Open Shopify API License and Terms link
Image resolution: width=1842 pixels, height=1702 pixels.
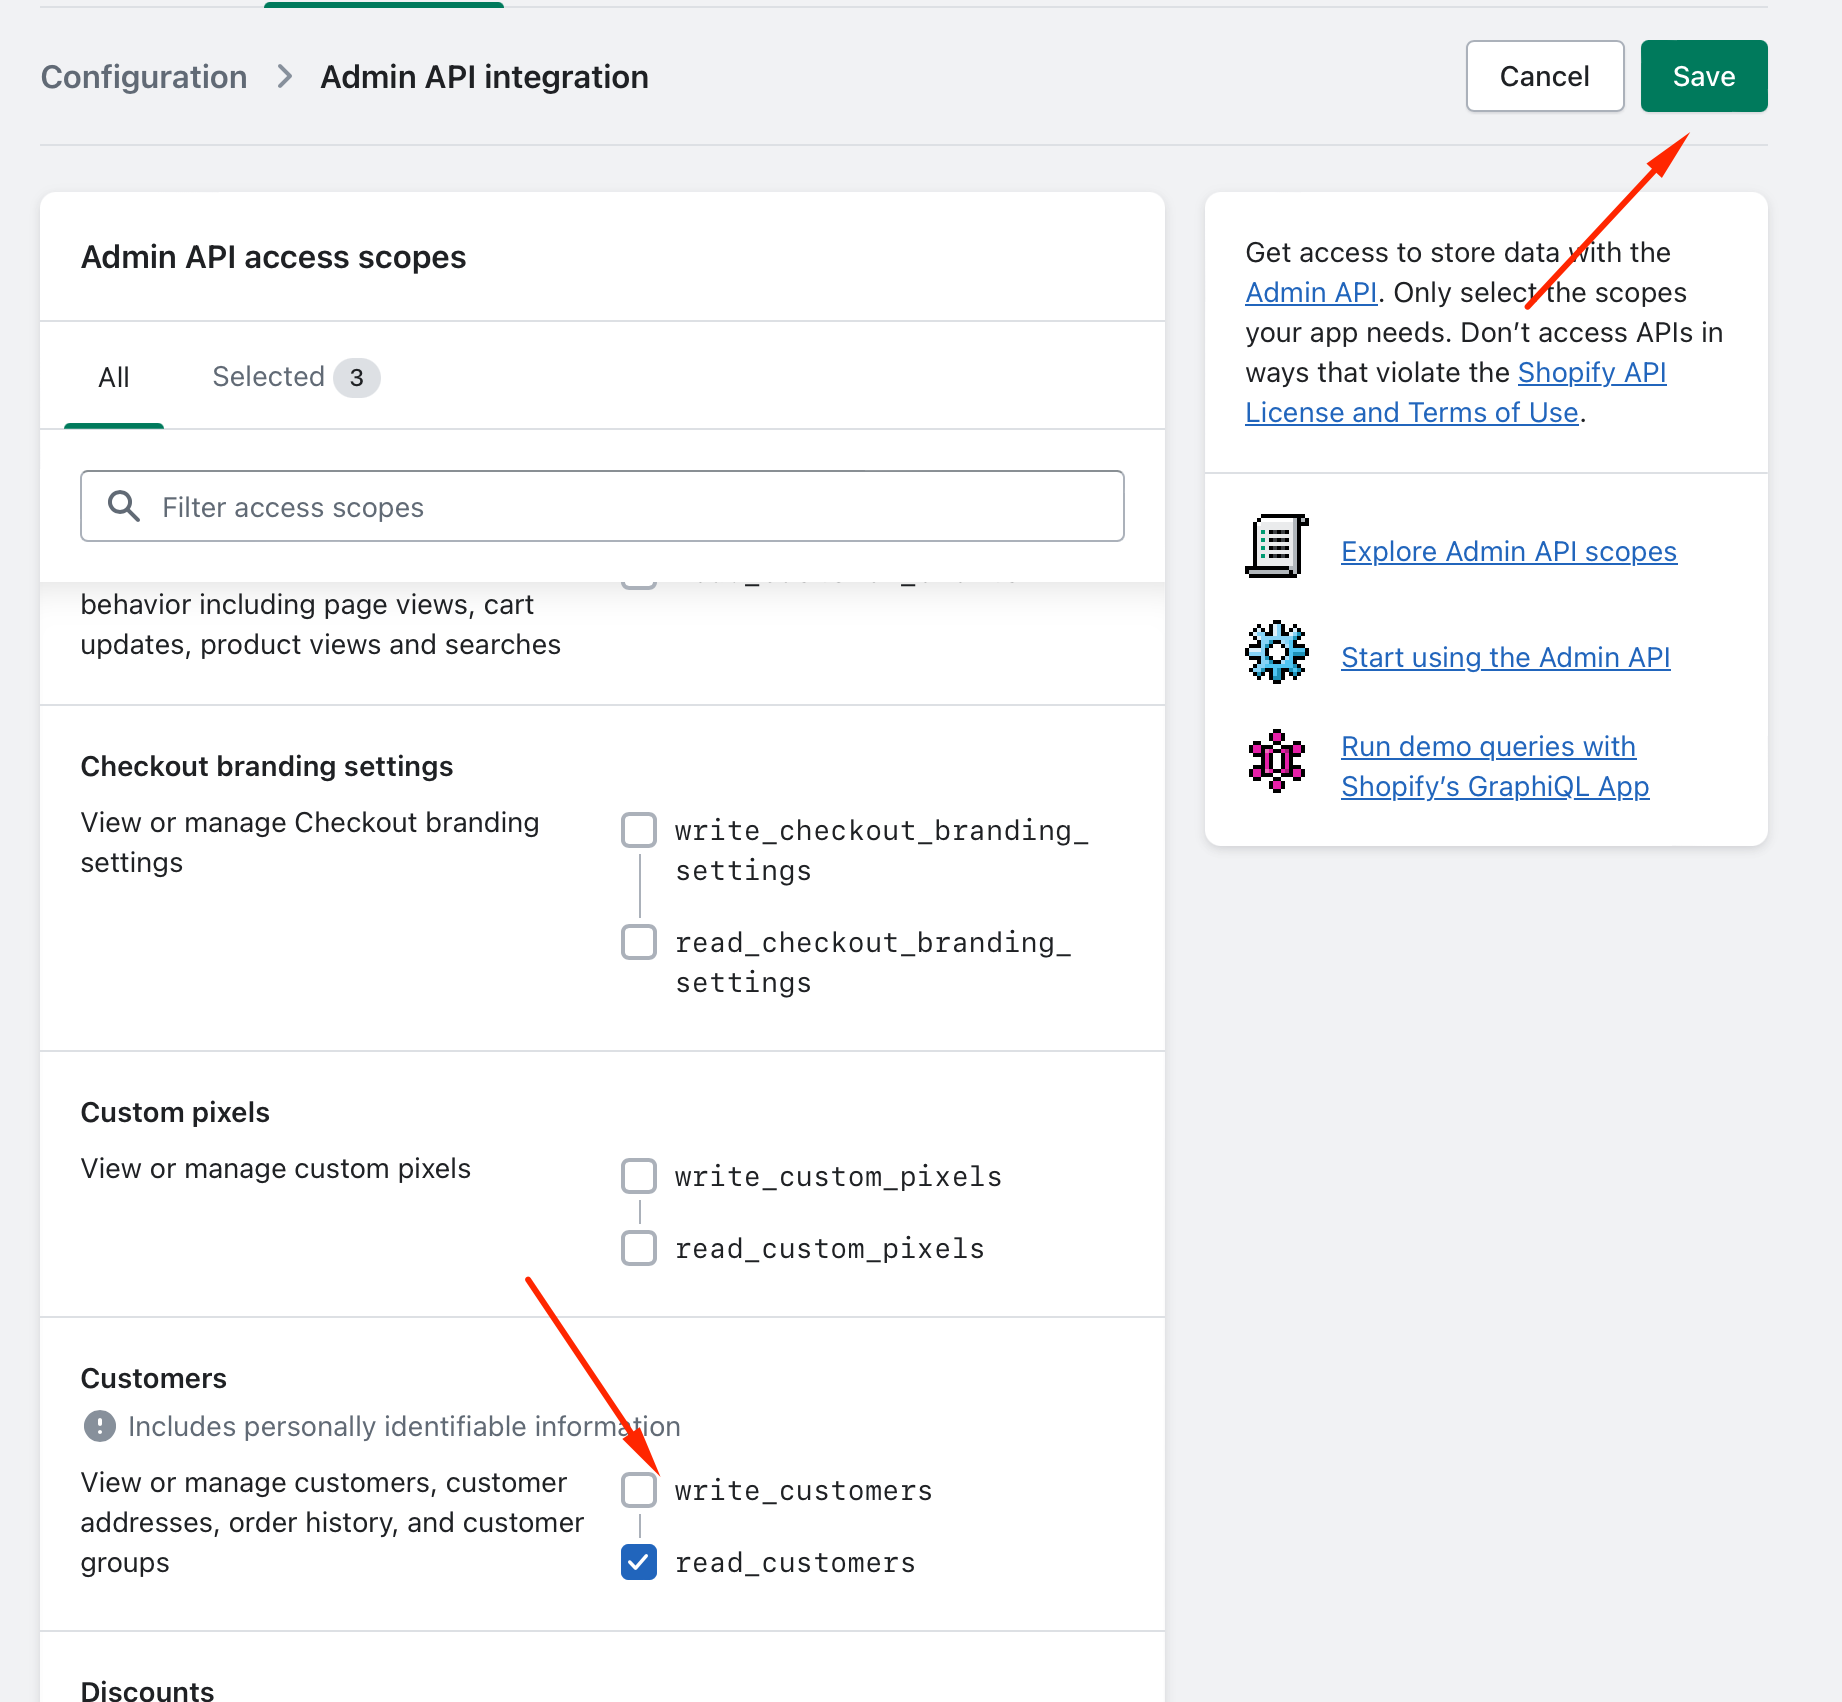(x=1455, y=392)
